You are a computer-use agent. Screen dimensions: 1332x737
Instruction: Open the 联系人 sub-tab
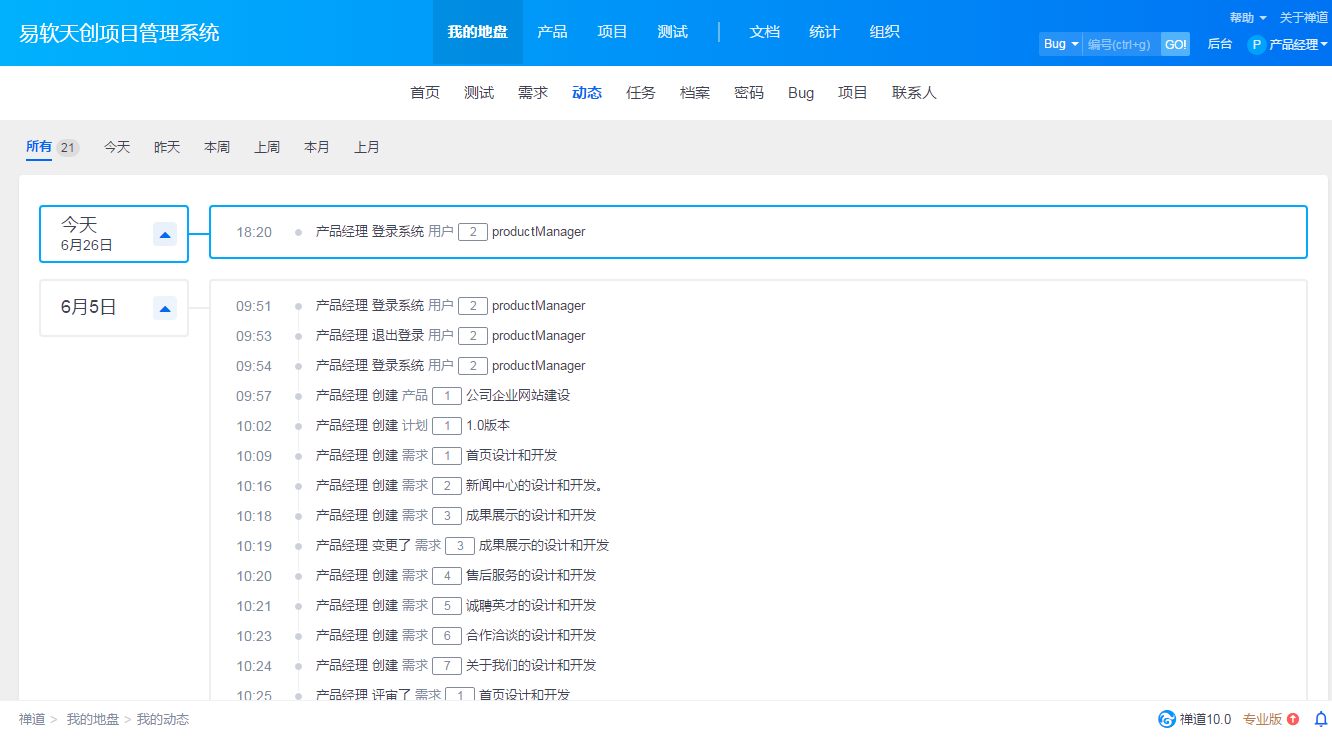[x=915, y=93]
